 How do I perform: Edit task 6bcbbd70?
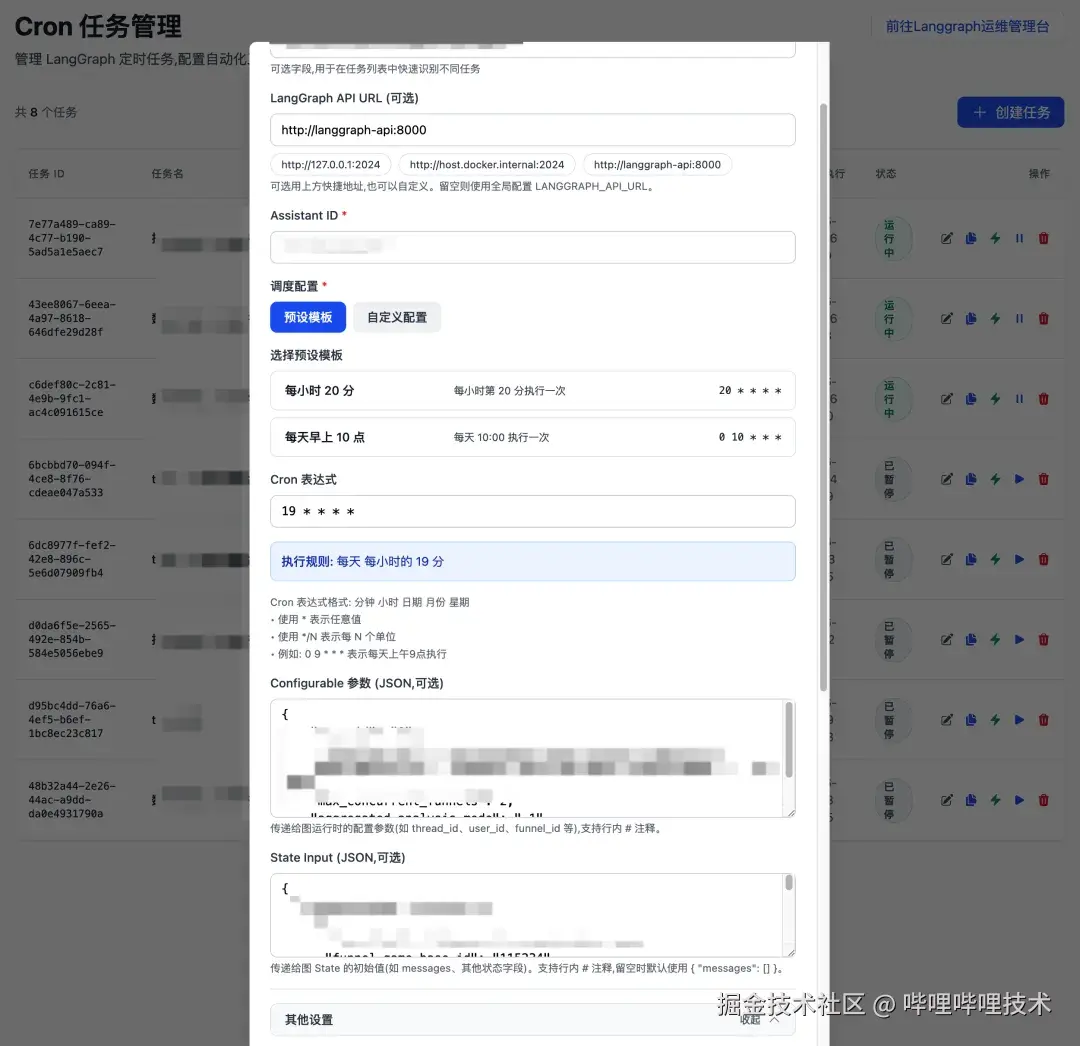[947, 479]
